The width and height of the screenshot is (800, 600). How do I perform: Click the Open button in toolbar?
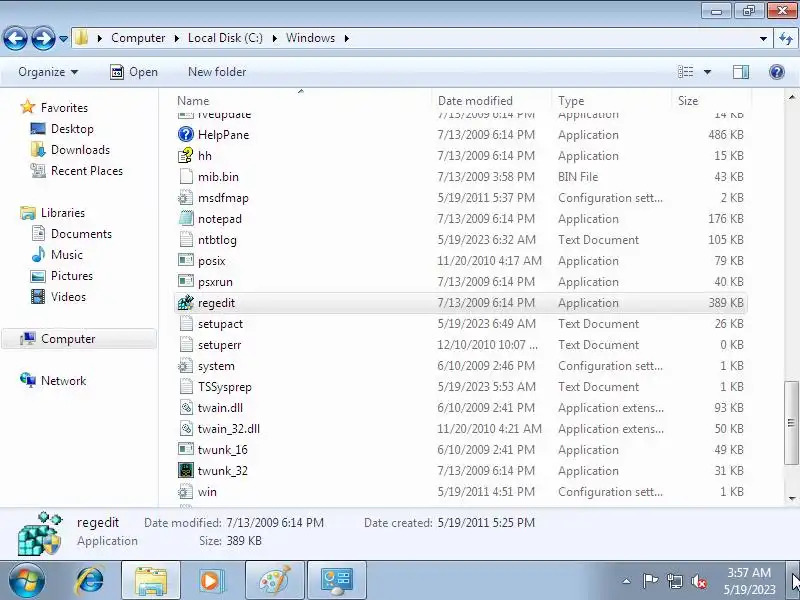pyautogui.click(x=134, y=72)
